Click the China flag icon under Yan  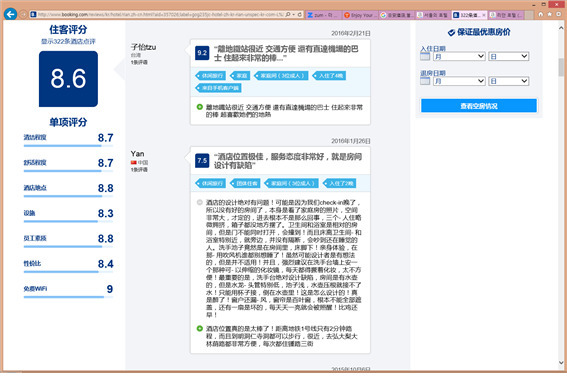click(x=134, y=162)
